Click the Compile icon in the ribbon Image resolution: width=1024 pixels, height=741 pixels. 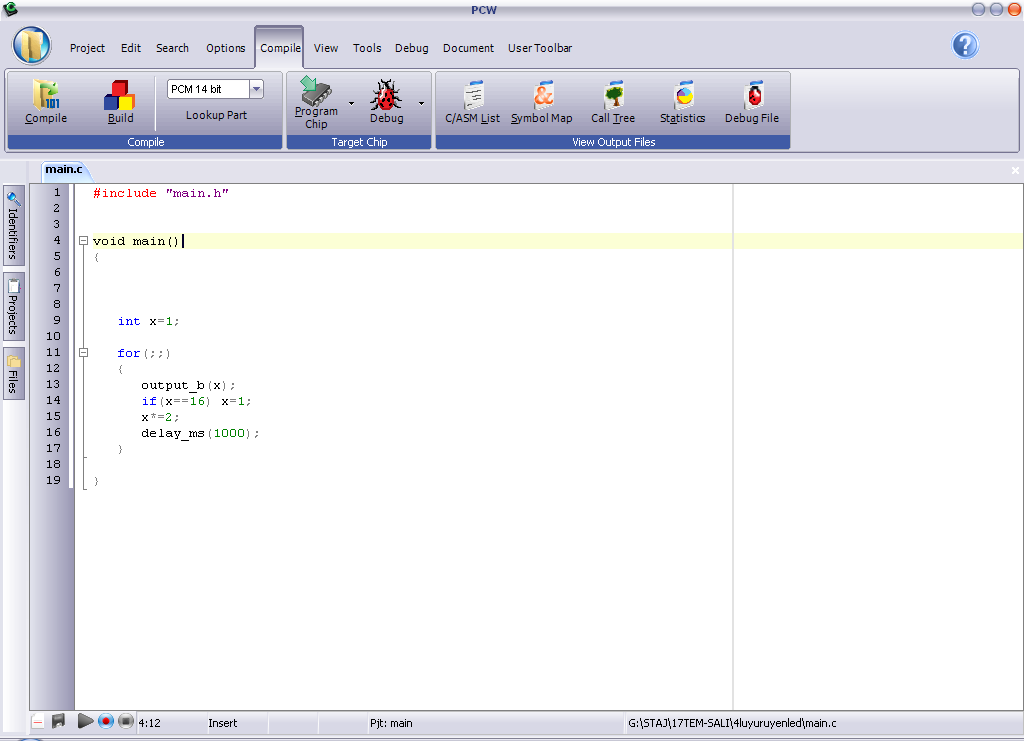[46, 101]
